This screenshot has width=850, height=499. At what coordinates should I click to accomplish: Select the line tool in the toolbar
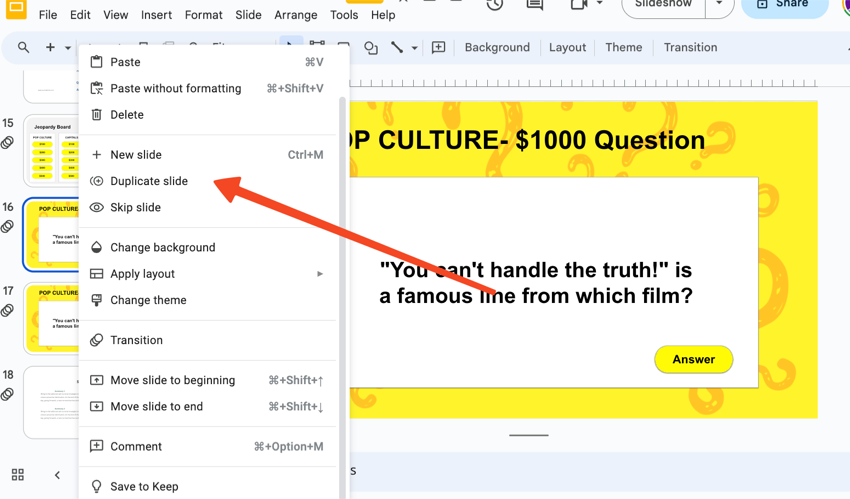397,48
